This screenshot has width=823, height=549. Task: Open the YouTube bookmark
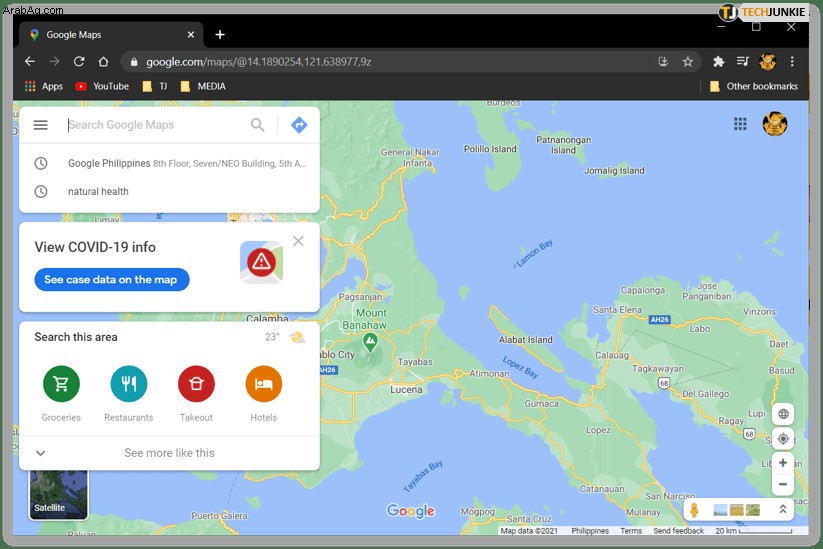102,86
